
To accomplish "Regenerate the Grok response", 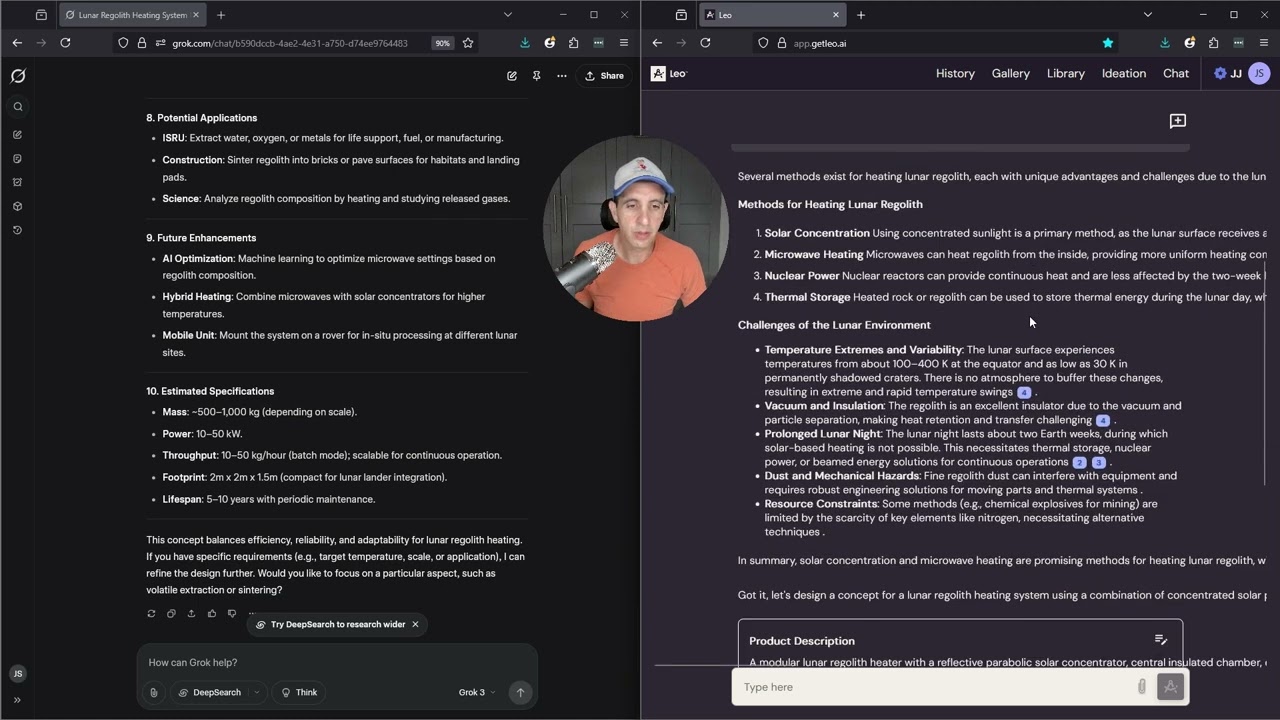I will [x=151, y=614].
